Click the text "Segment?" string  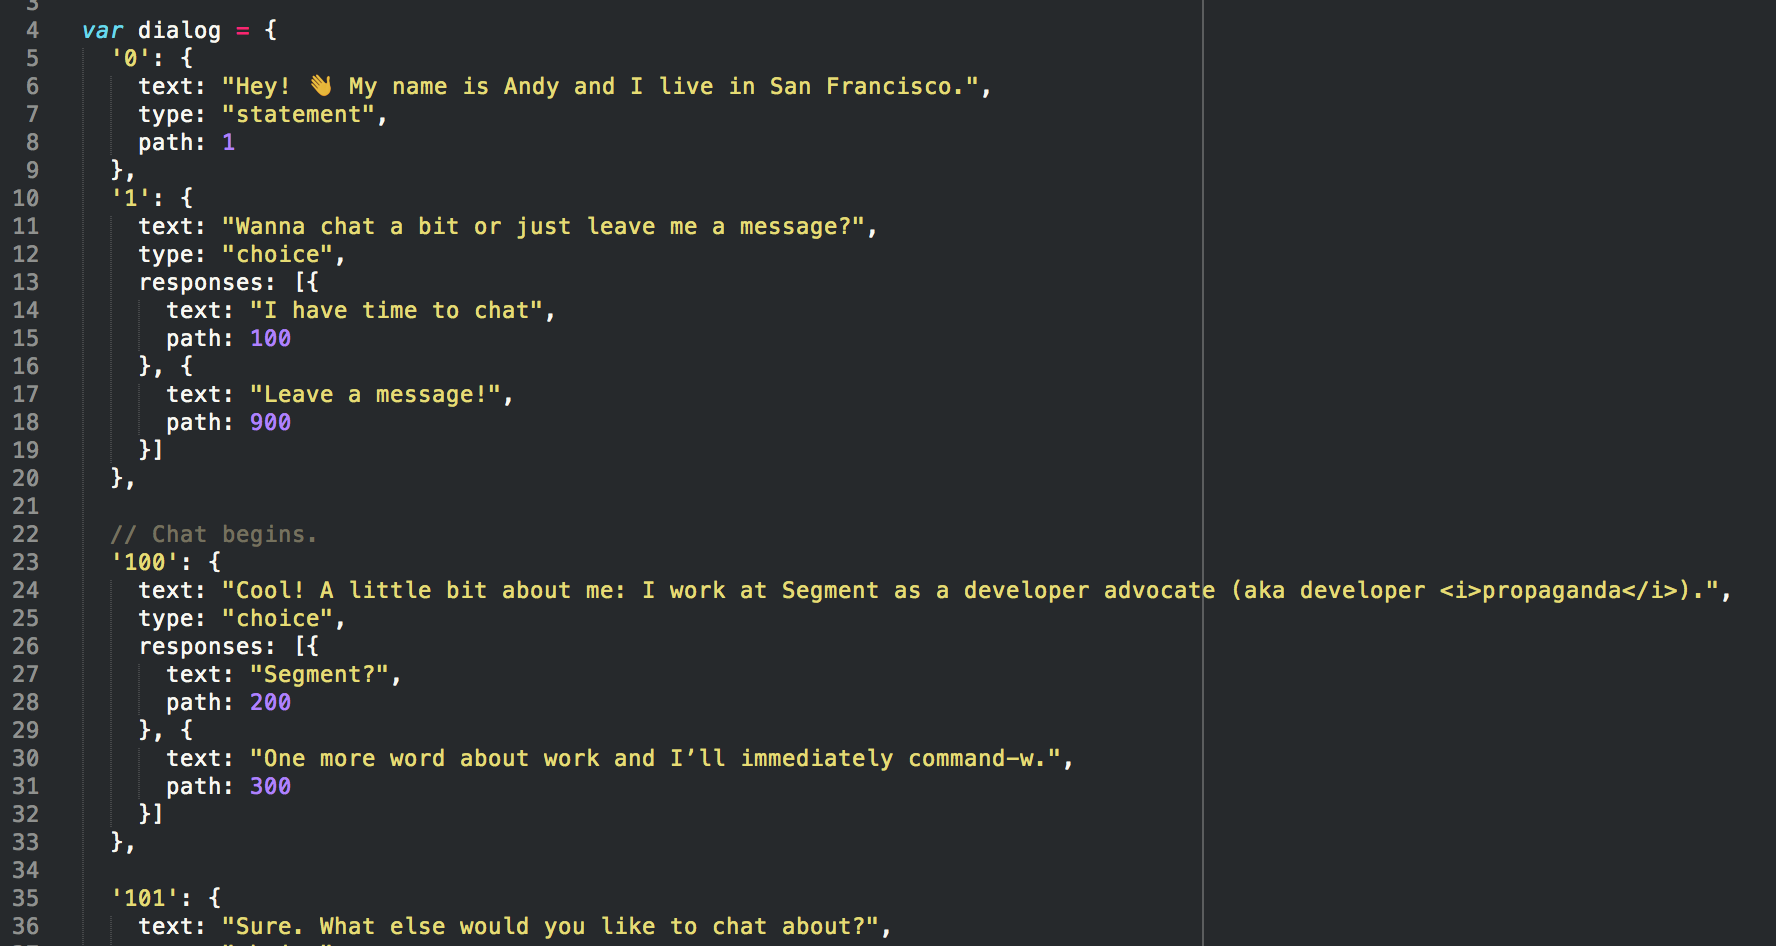(319, 674)
